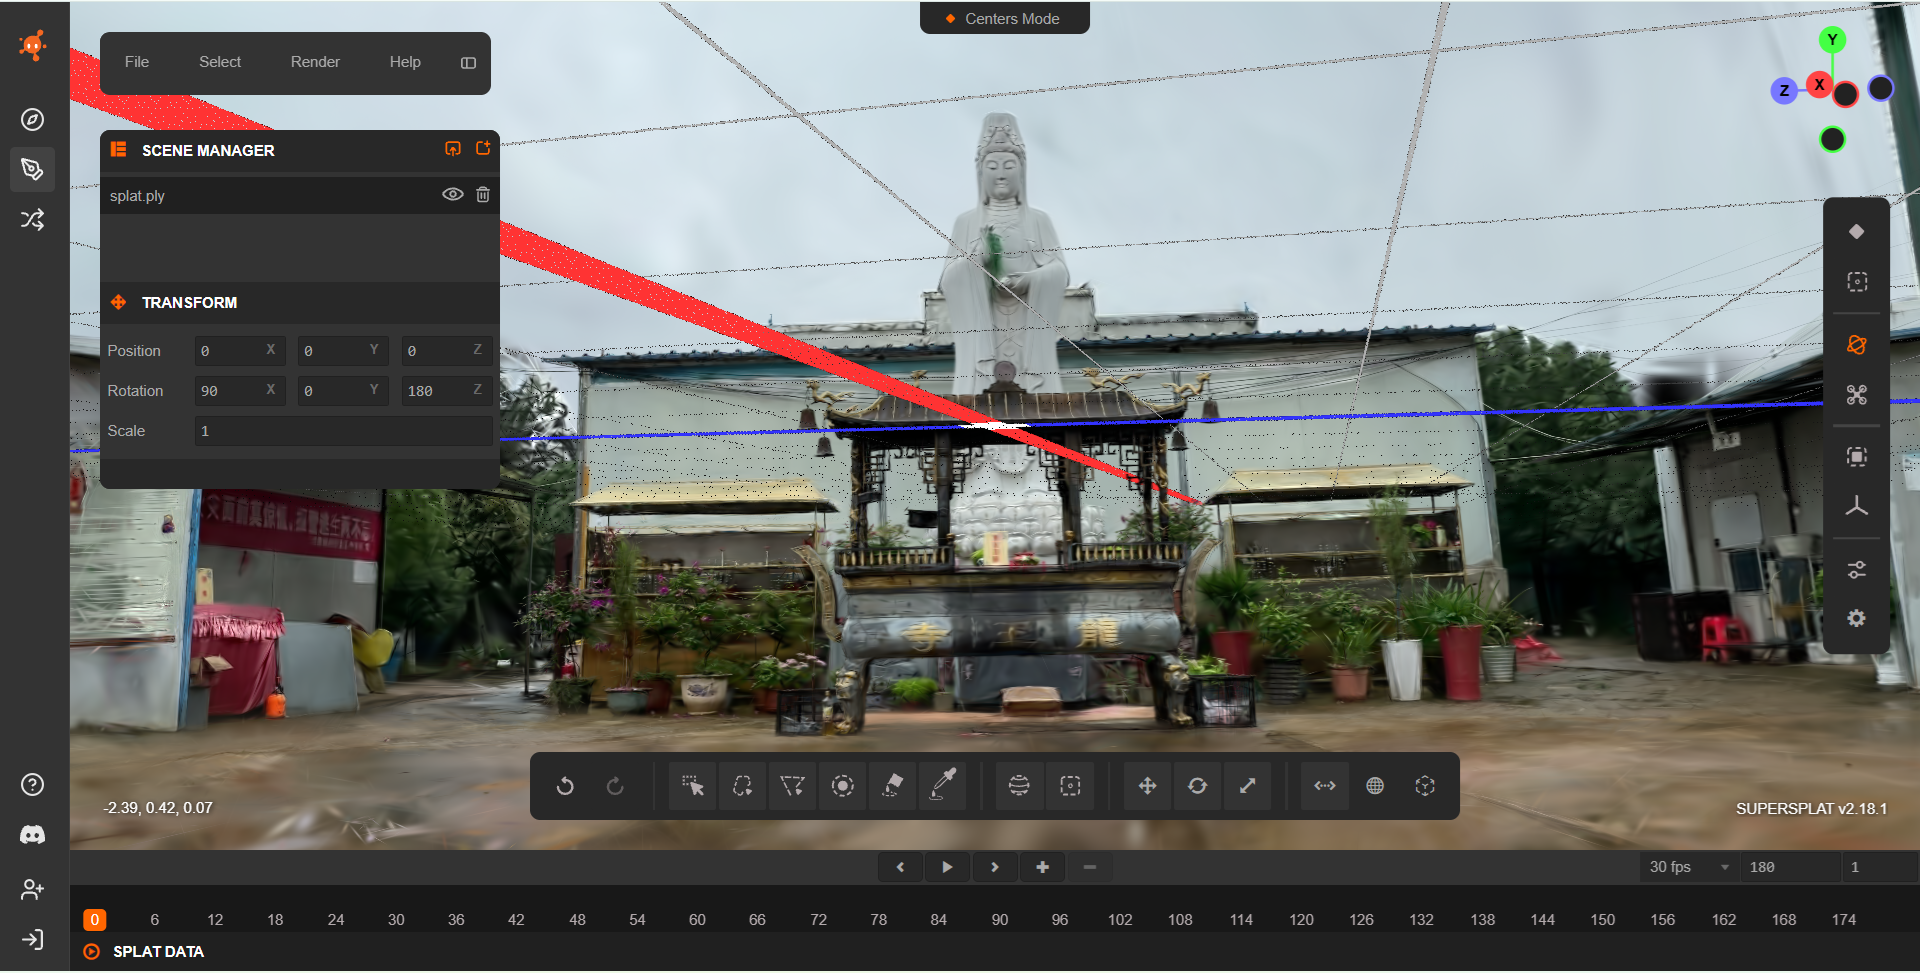Screen dimensions: 1920x973
Task: Select the lasso selection tool
Action: (742, 786)
